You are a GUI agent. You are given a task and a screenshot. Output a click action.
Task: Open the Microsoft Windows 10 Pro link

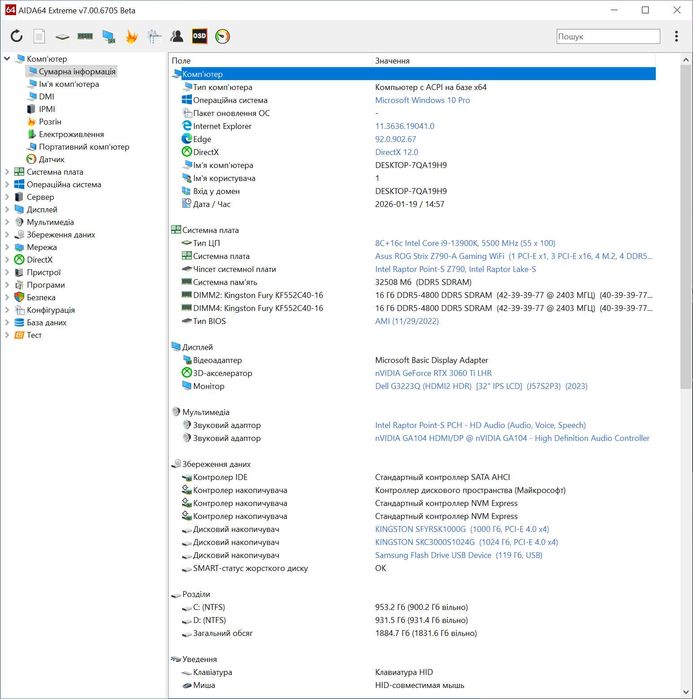422,100
